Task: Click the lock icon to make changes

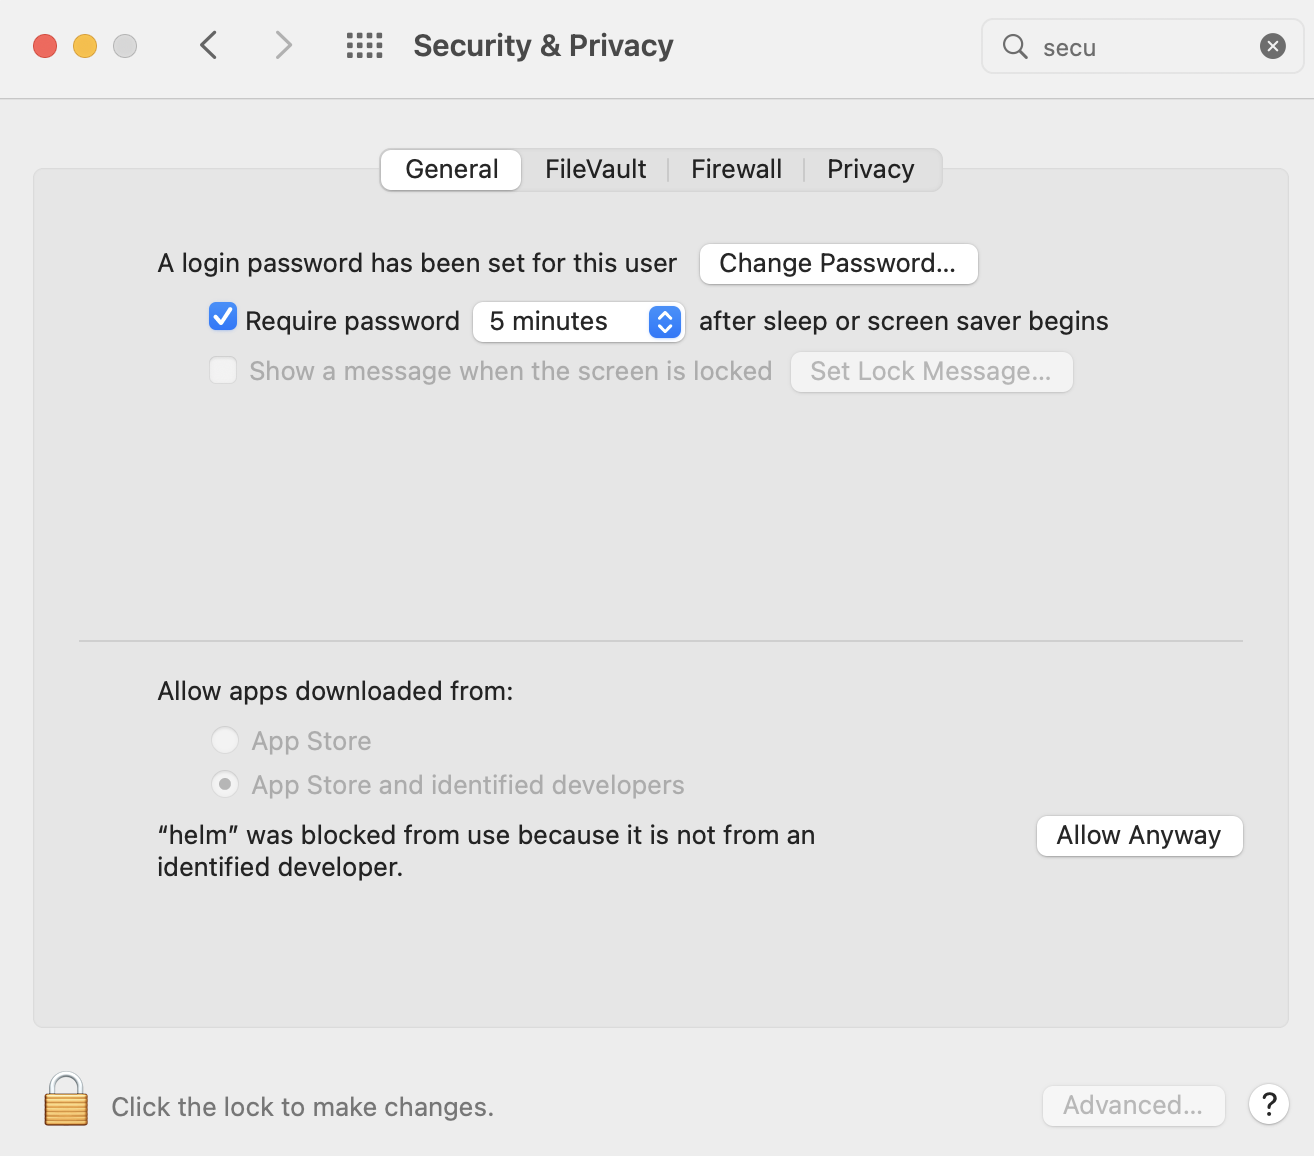Action: pos(65,1098)
